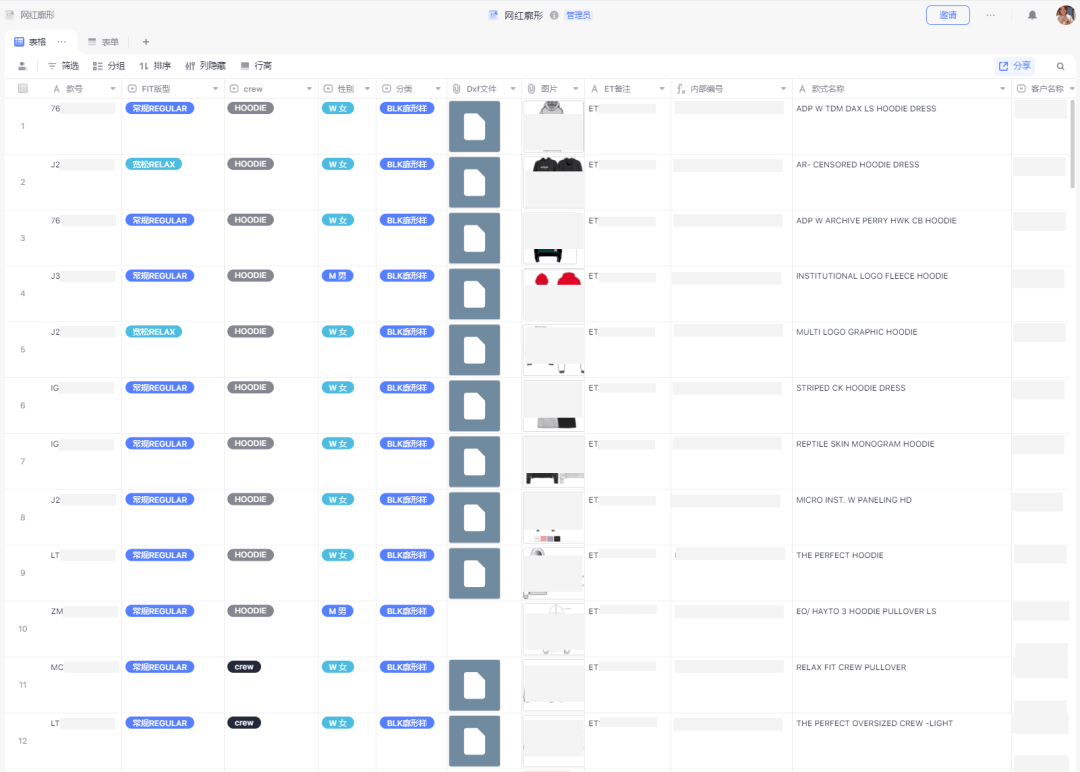
Task: Open the hide columns 列隐藏 option
Action: coord(205,66)
